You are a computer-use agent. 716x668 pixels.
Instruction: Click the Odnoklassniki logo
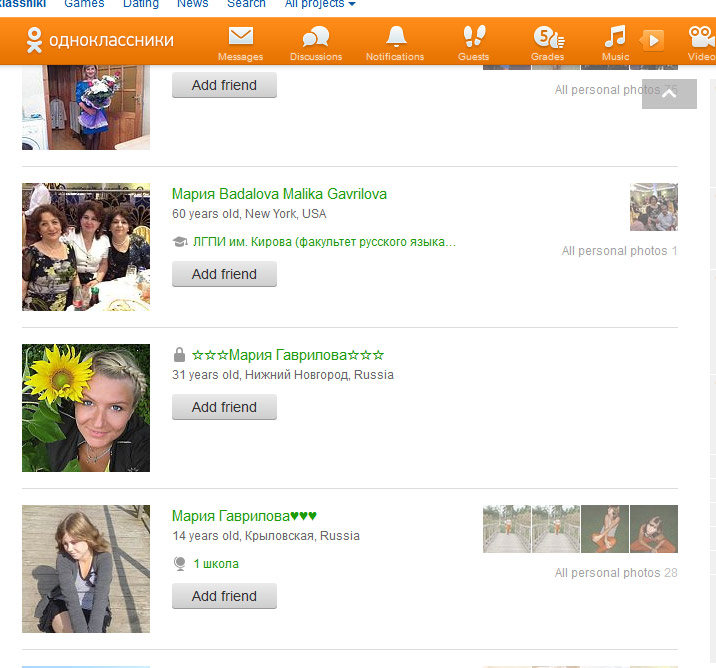click(x=100, y=41)
